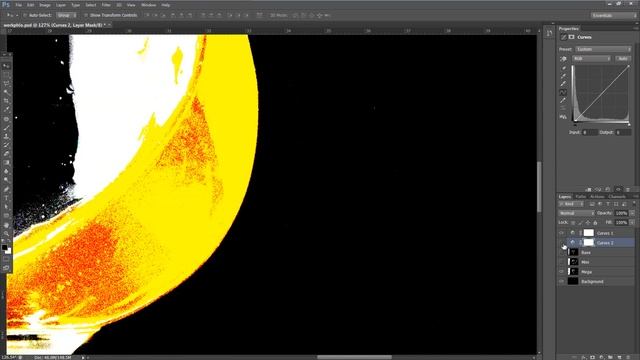Show the hidden Base layer
Image resolution: width=640 pixels, height=360 pixels.
pyautogui.click(x=562, y=253)
